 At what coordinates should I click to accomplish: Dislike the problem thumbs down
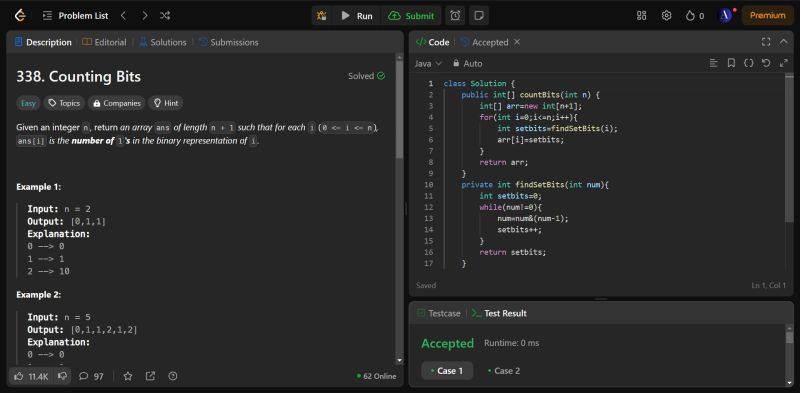[62, 376]
